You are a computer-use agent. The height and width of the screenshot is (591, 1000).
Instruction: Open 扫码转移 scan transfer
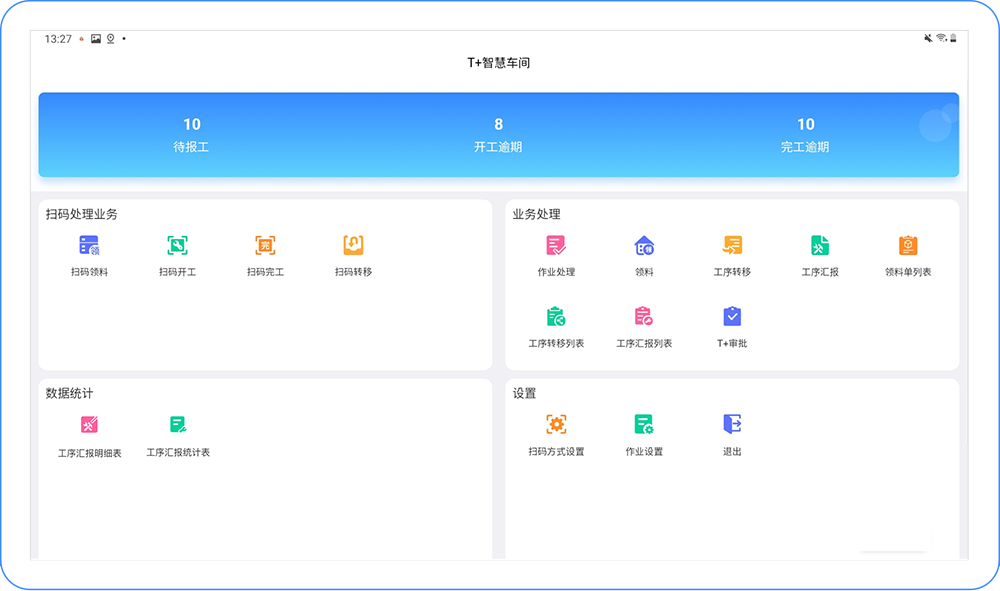point(353,246)
